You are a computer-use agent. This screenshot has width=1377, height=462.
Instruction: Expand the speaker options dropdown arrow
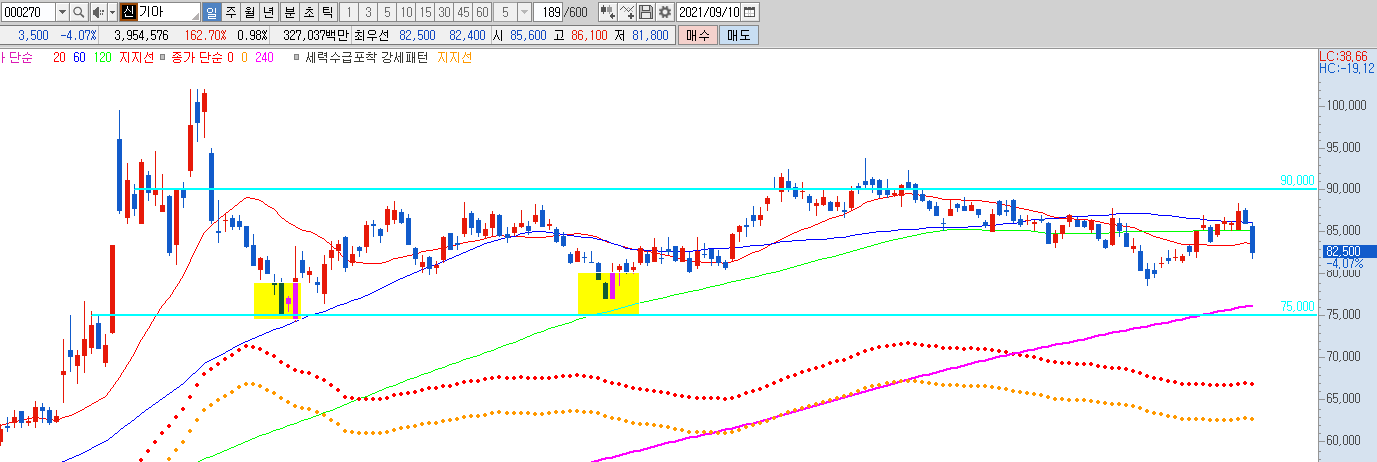(x=111, y=12)
